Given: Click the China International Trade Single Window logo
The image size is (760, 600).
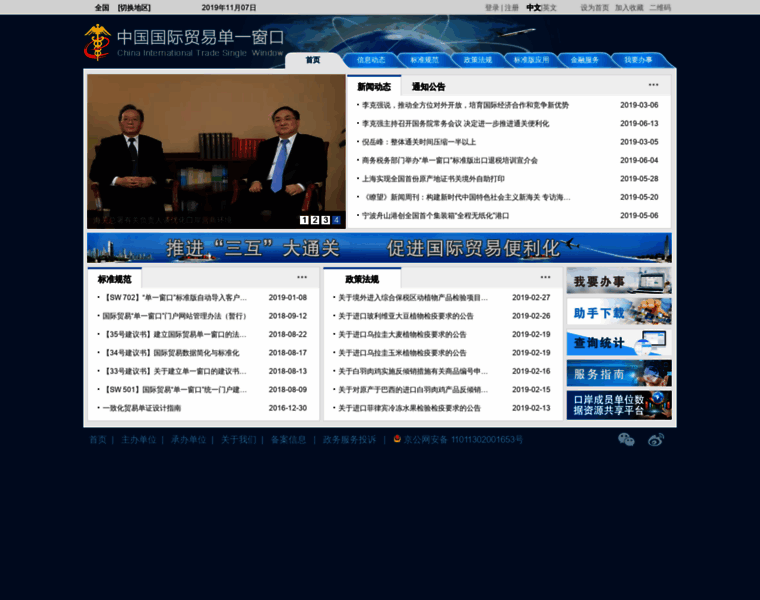Looking at the screenshot, I should coord(184,42).
